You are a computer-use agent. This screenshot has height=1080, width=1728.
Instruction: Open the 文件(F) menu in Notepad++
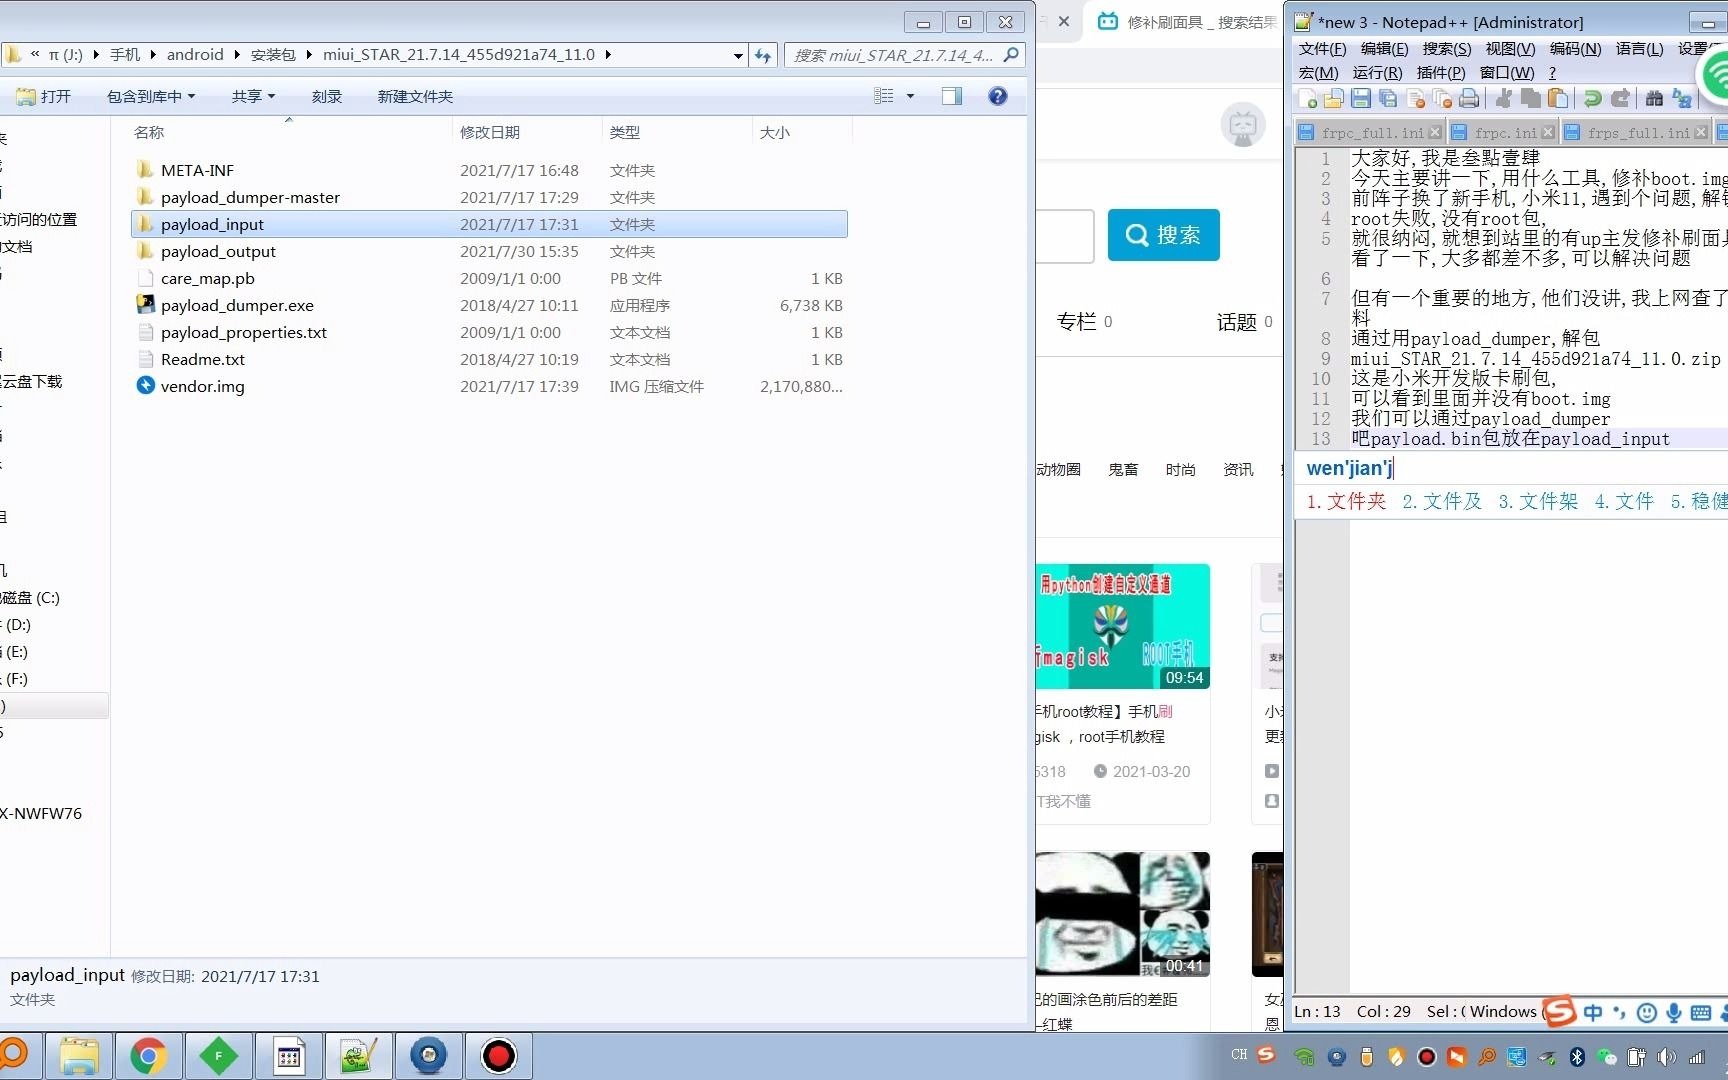(x=1322, y=48)
